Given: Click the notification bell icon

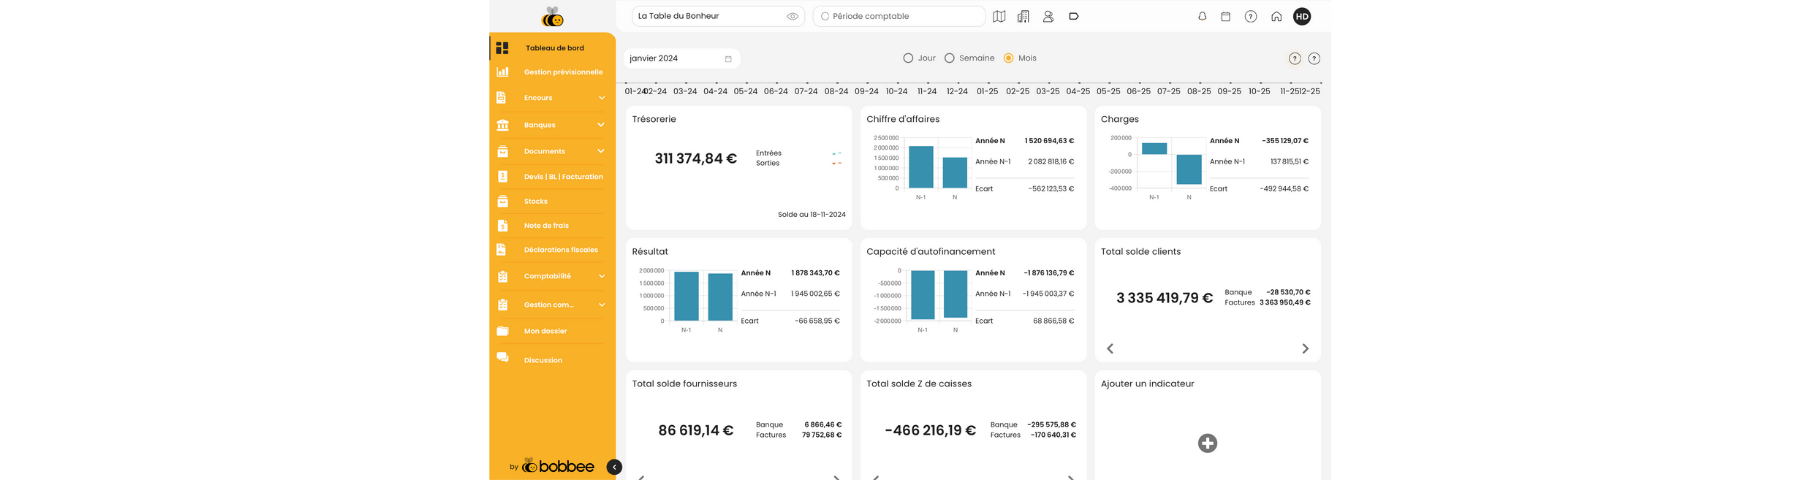Looking at the screenshot, I should pyautogui.click(x=1202, y=16).
